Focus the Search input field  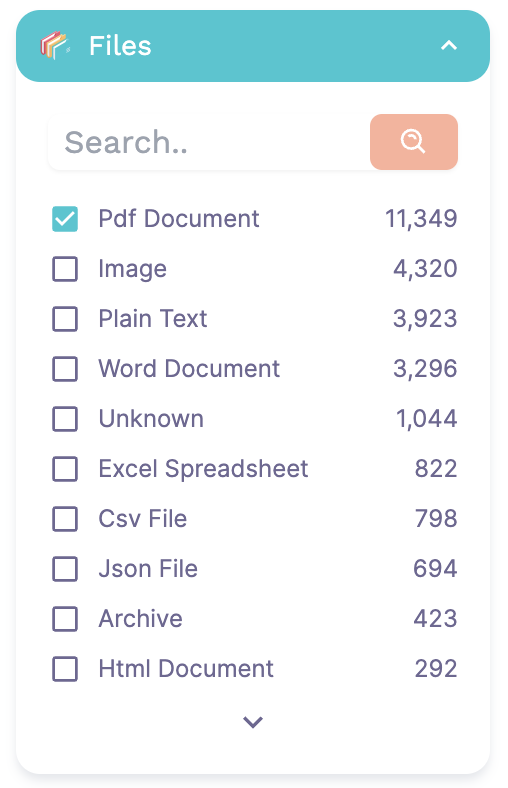209,142
